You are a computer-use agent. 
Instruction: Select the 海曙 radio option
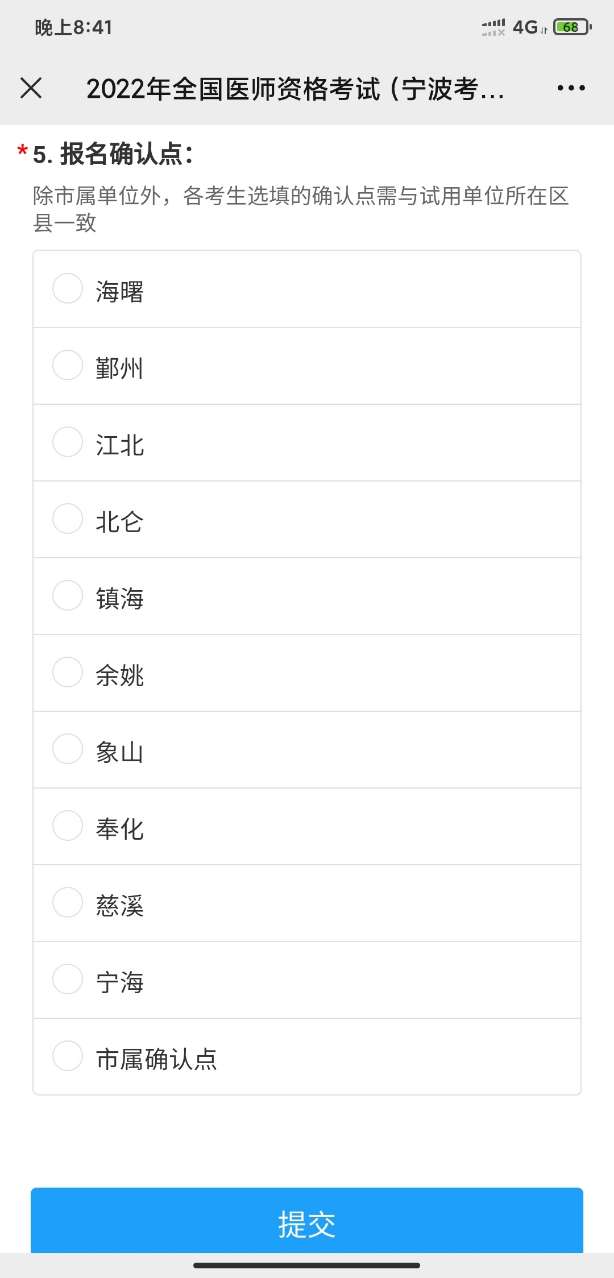[68, 289]
